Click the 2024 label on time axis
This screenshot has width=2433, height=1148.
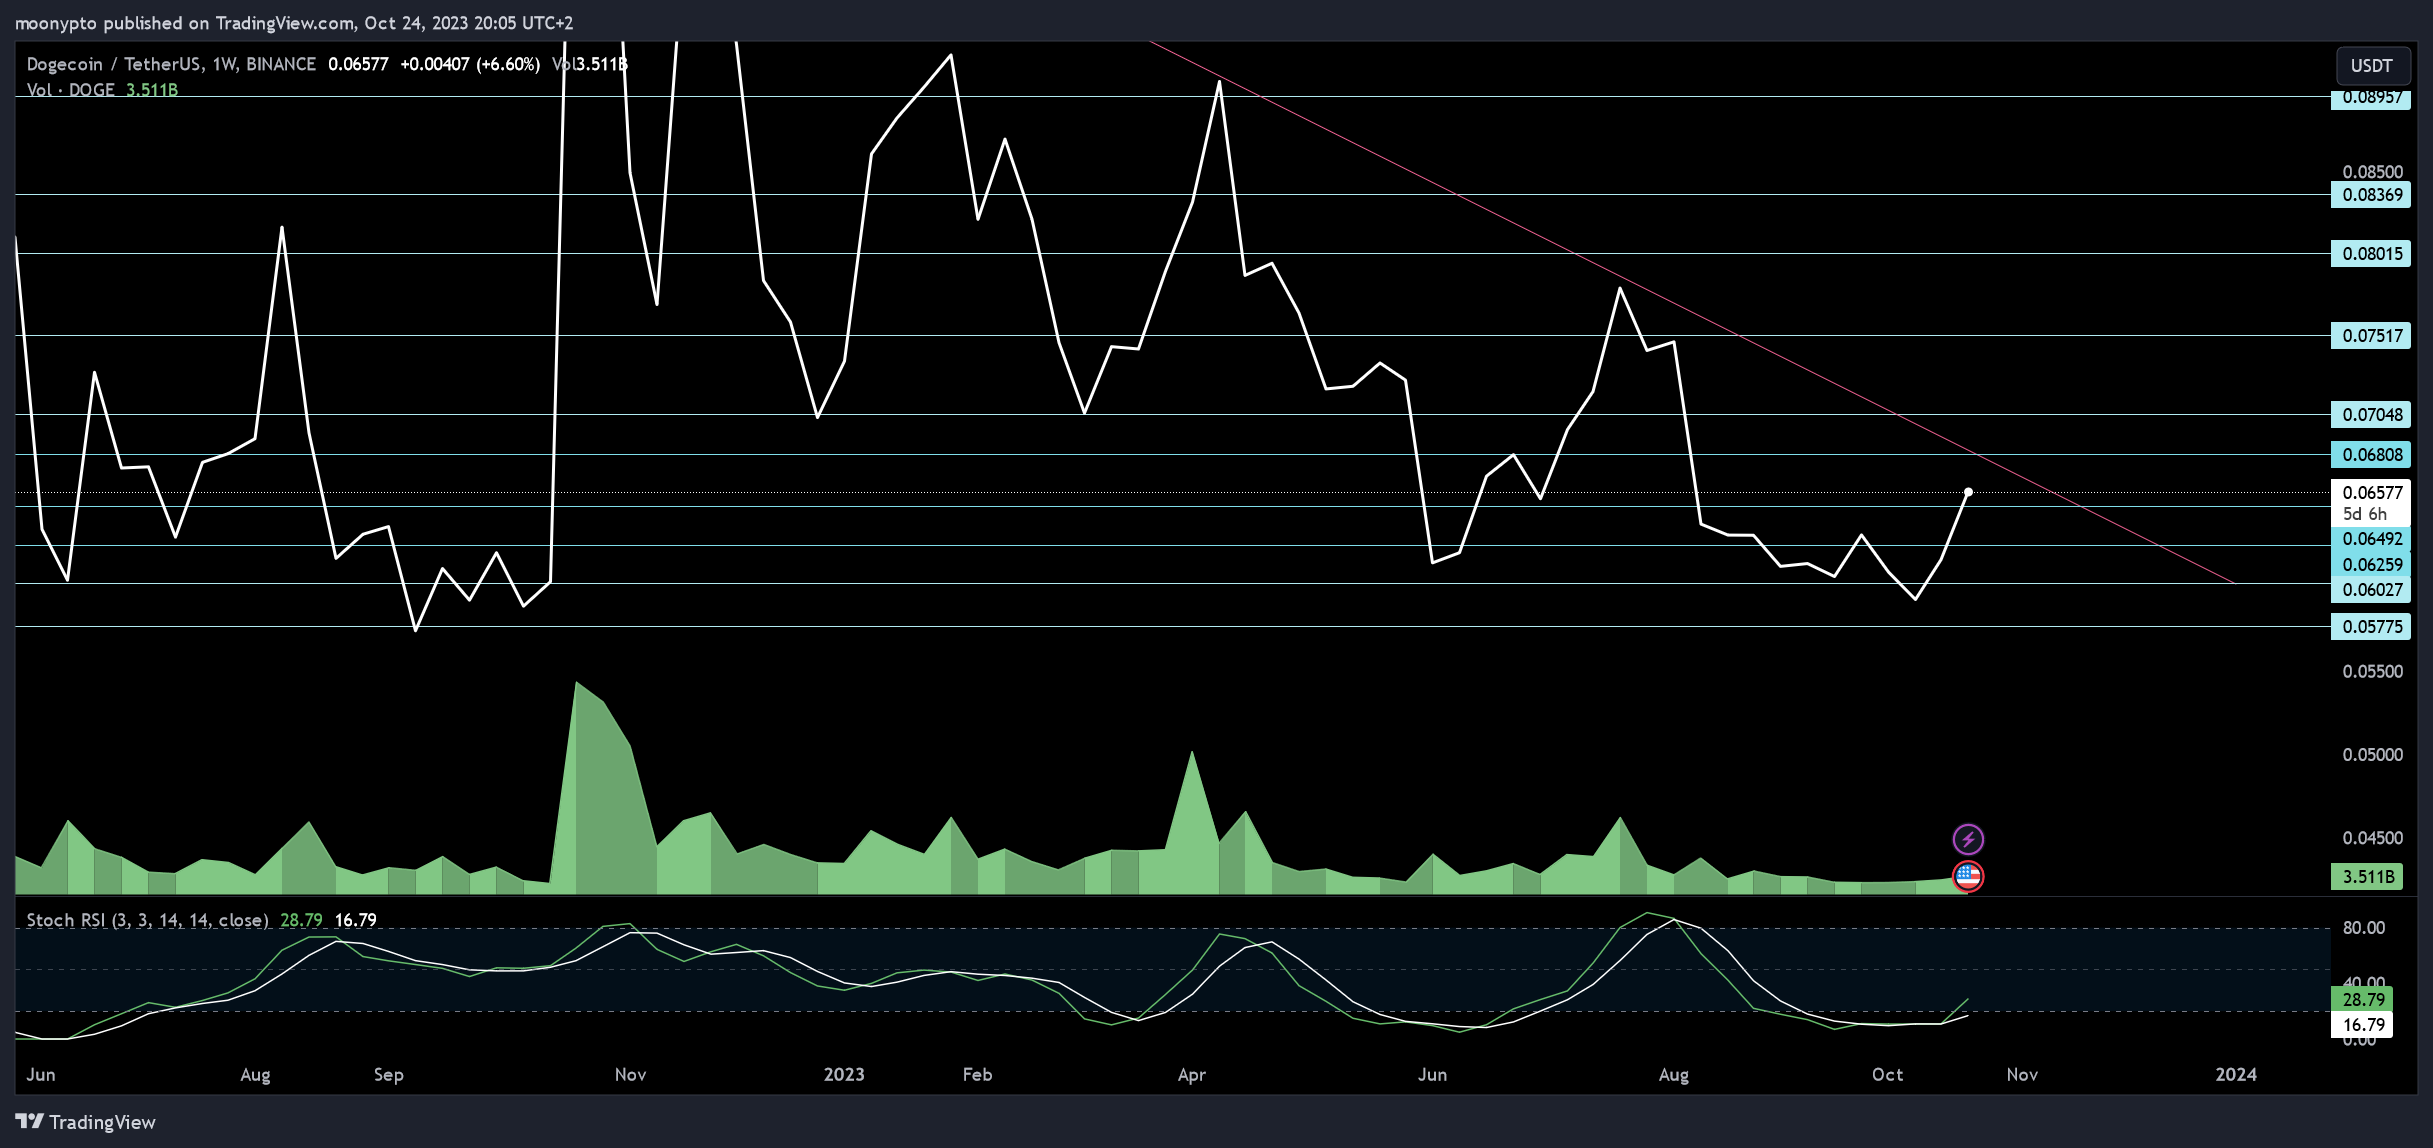pos(2236,1075)
